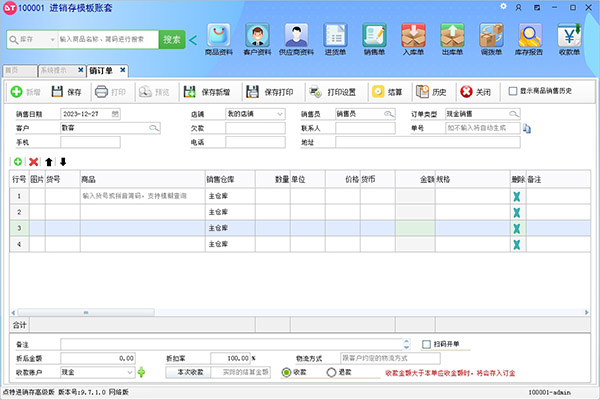Click 保存新增 save and new
Viewport: 600px width, 400px height.
(x=207, y=92)
